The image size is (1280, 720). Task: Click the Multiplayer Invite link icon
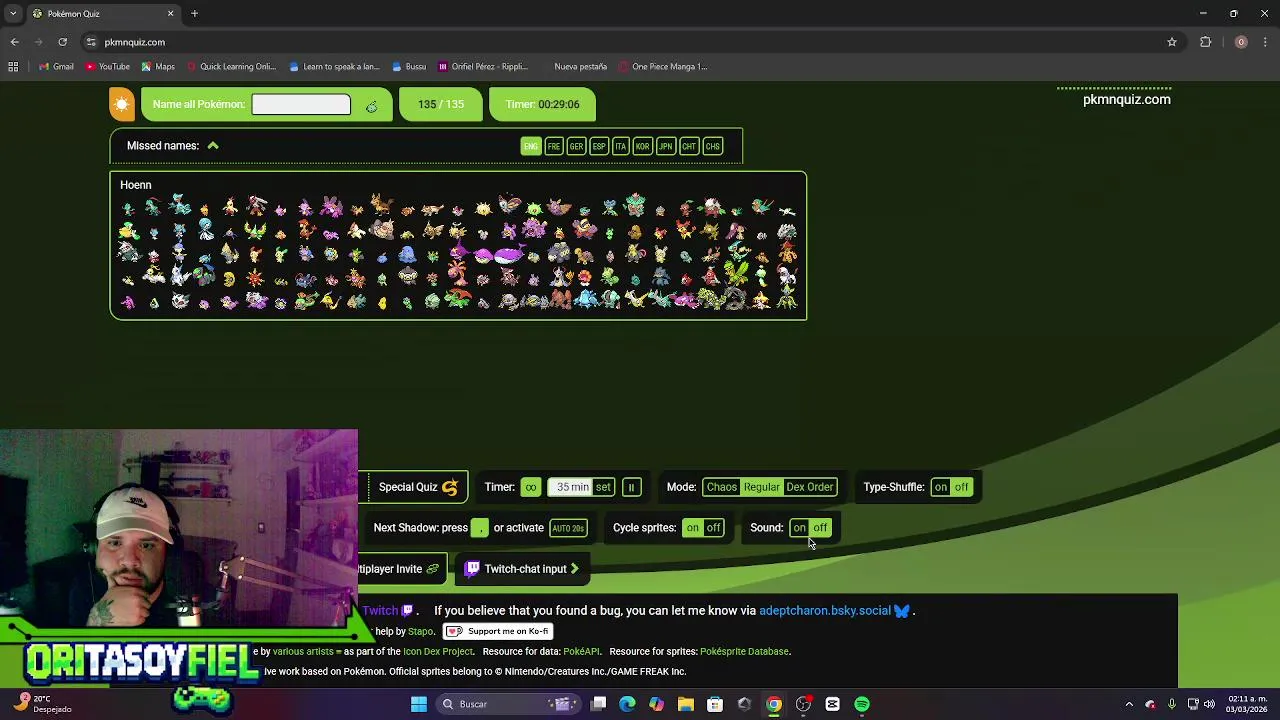[432, 569]
